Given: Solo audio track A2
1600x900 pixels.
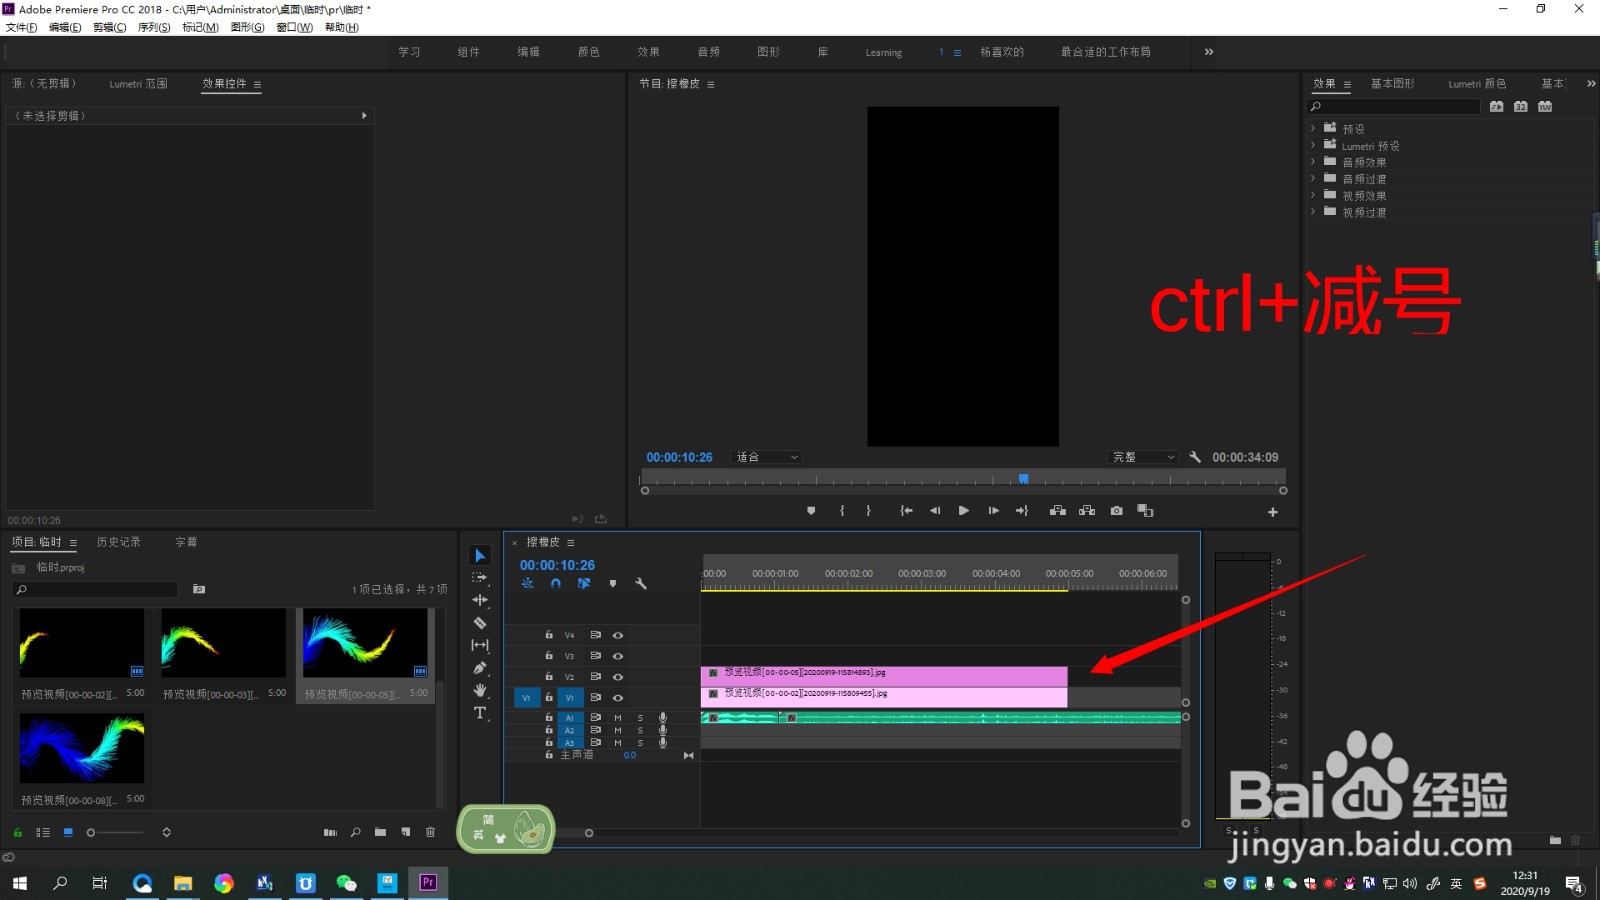Looking at the screenshot, I should coord(640,731).
